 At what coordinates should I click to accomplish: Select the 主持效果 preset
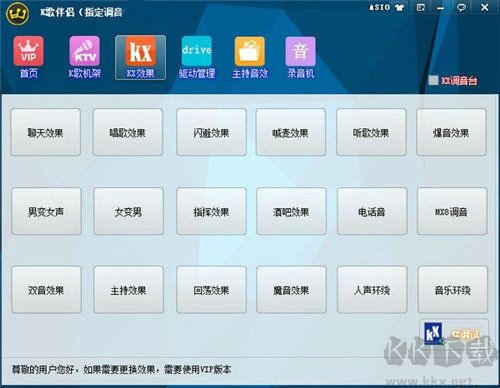coord(129,290)
